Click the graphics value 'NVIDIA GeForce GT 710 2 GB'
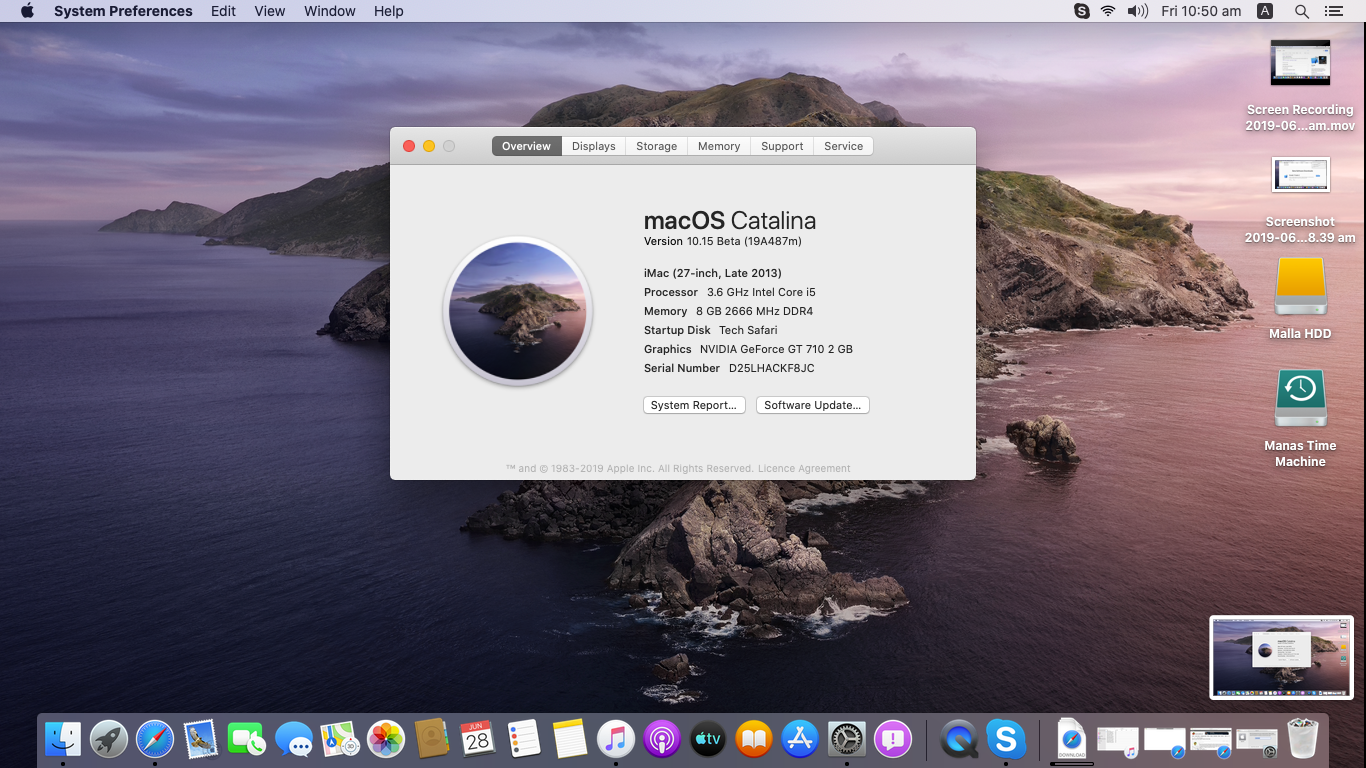This screenshot has width=1366, height=768. coord(776,349)
